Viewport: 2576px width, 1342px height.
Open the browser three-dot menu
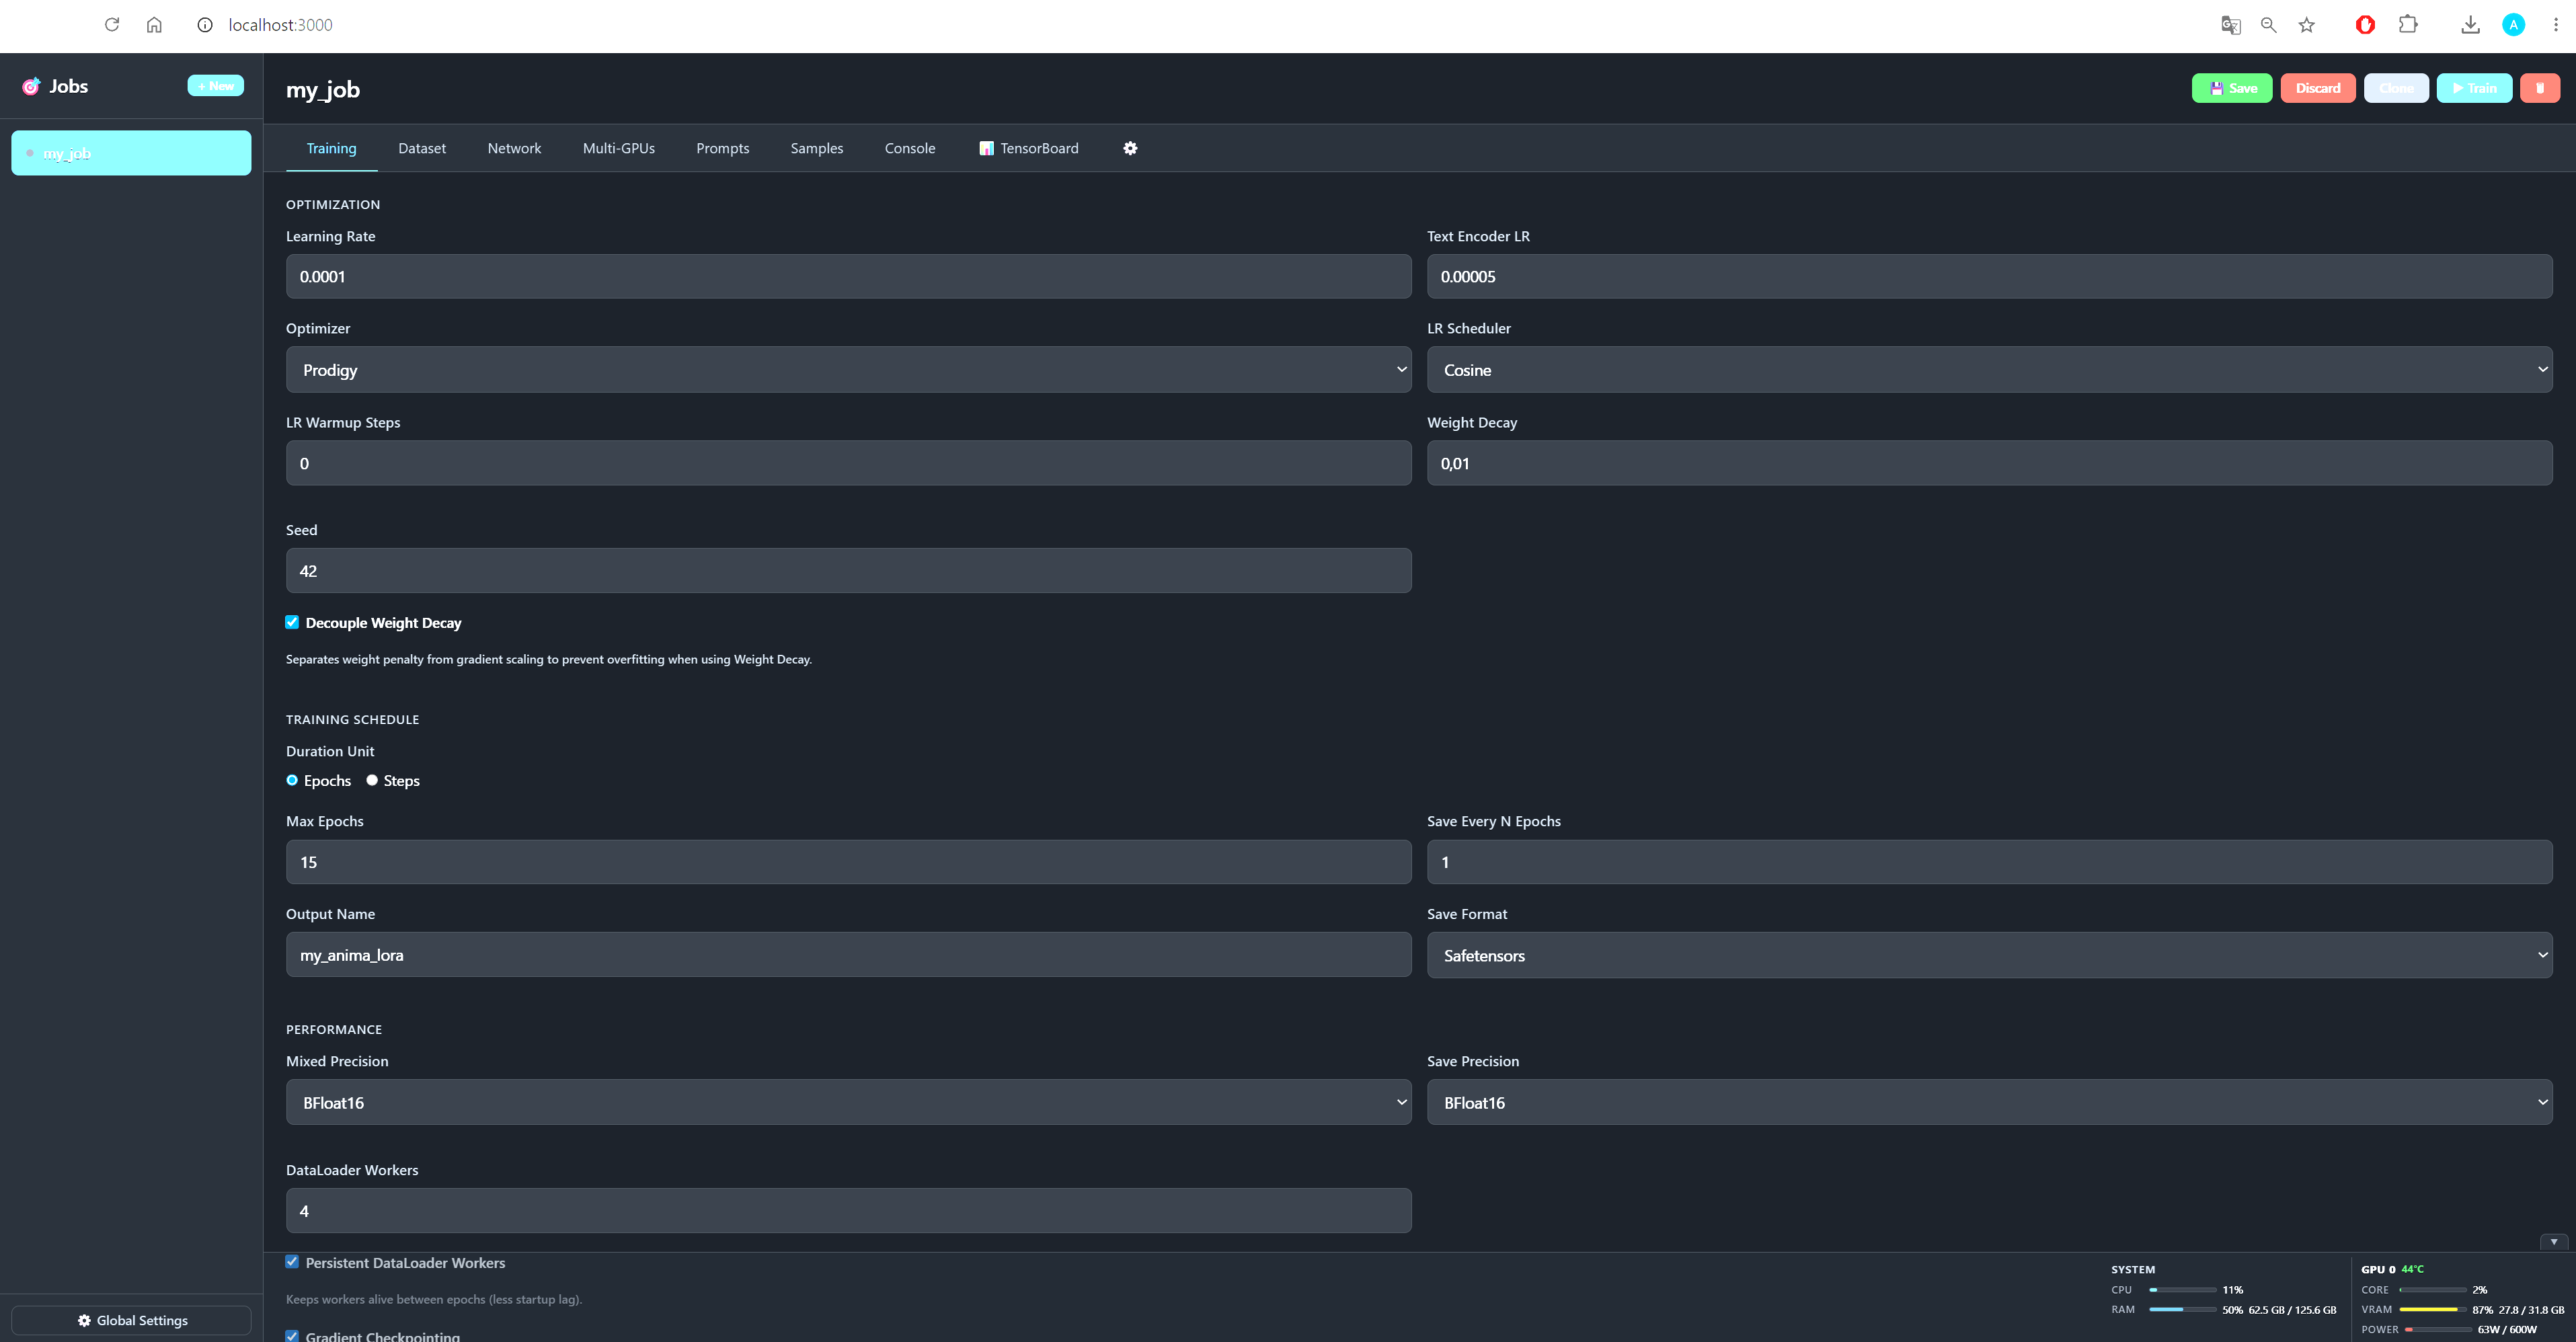(x=2555, y=25)
